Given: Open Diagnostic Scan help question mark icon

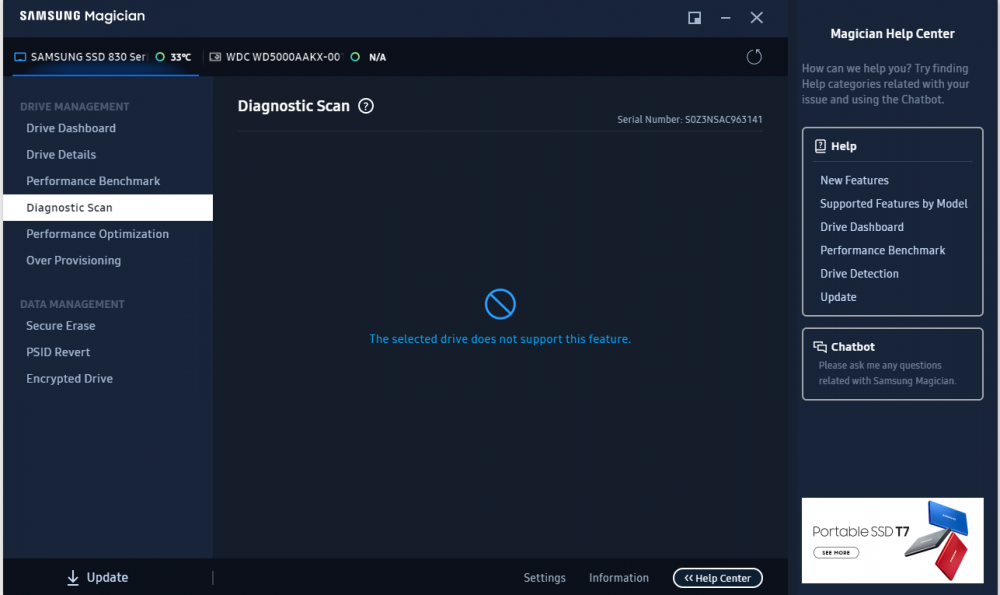Looking at the screenshot, I should 366,106.
